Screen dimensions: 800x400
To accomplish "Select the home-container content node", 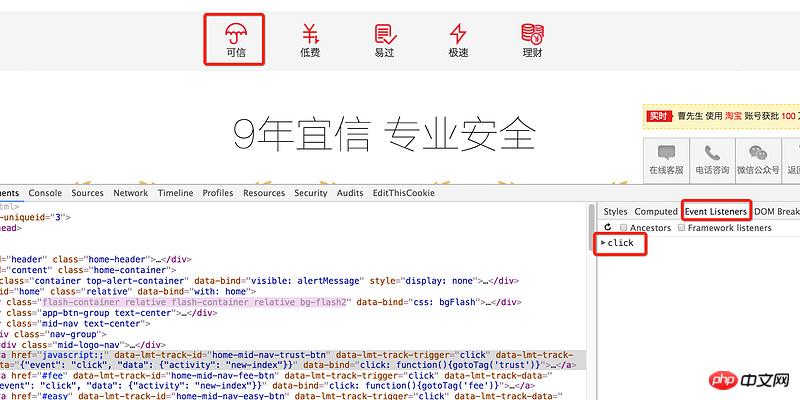I will (88, 270).
